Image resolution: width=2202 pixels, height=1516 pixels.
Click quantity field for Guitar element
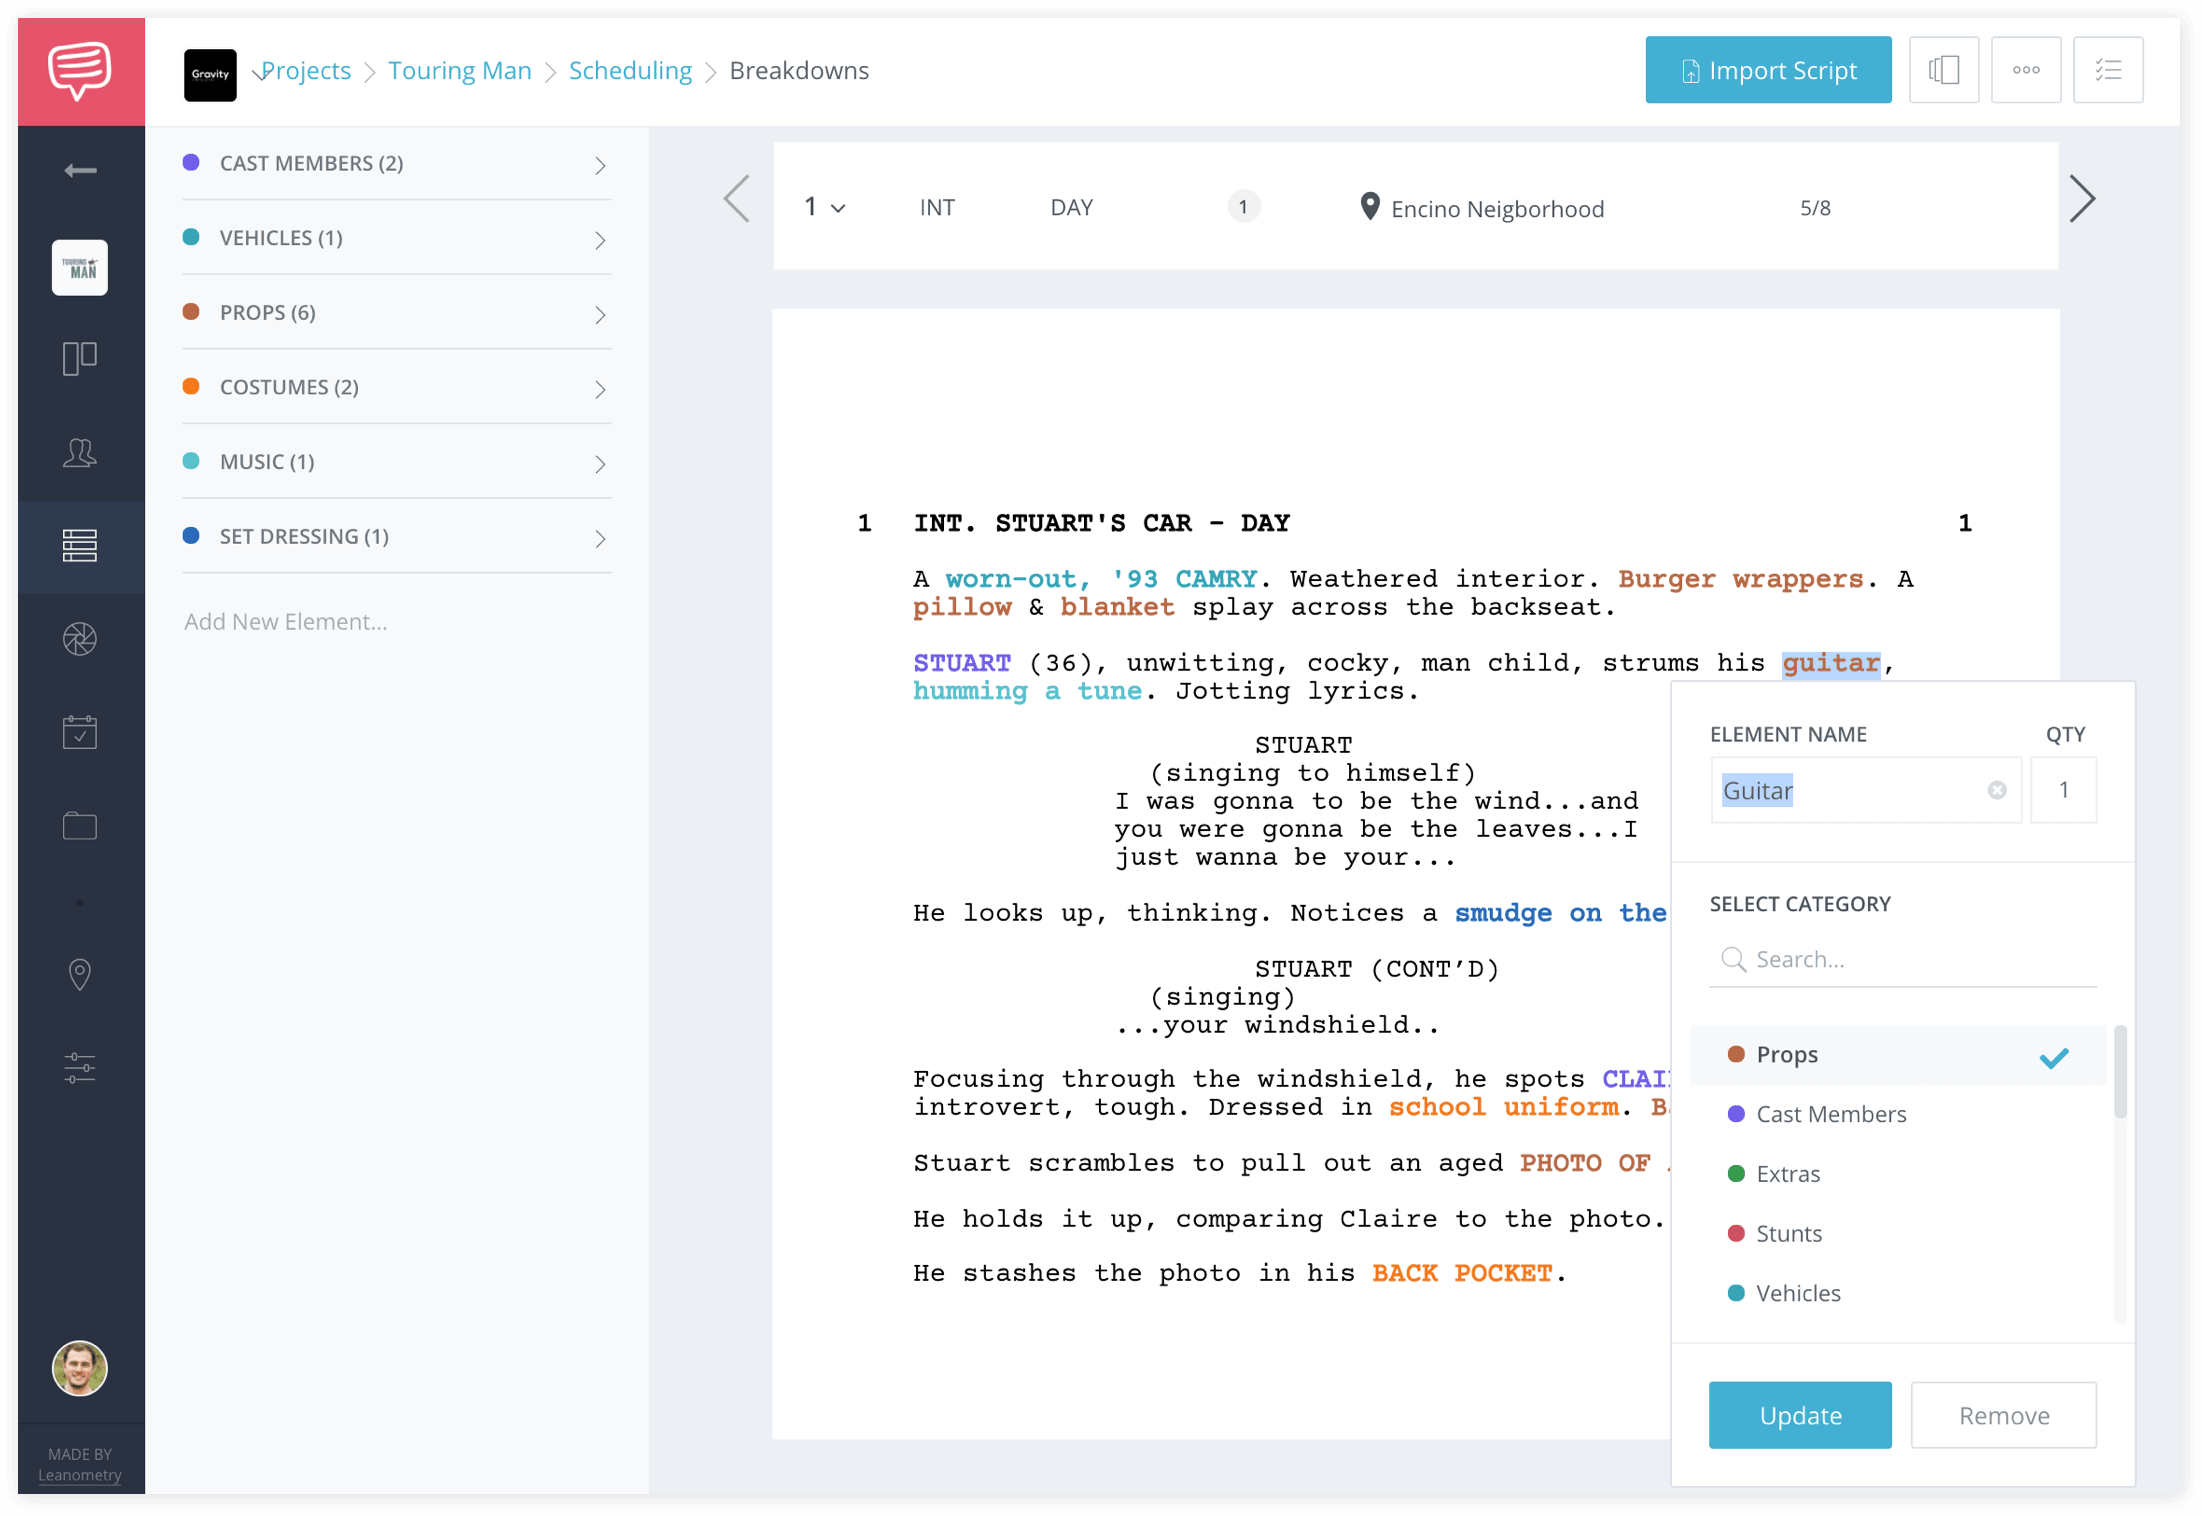pos(2063,790)
